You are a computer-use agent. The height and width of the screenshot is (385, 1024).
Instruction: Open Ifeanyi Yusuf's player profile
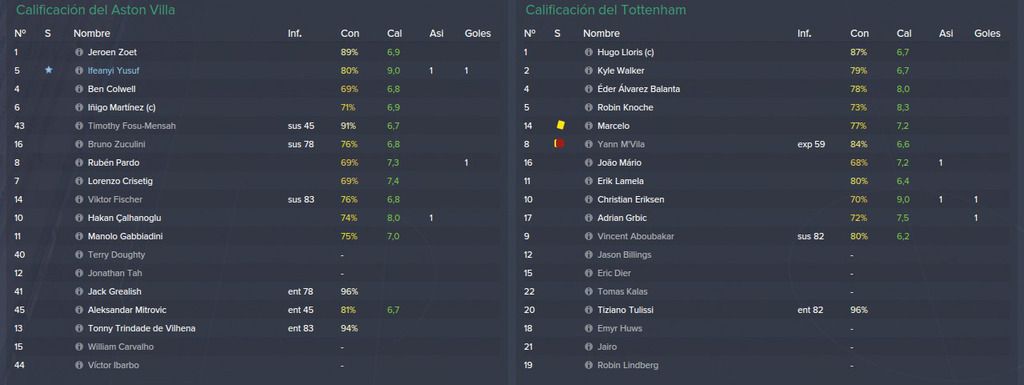[113, 70]
